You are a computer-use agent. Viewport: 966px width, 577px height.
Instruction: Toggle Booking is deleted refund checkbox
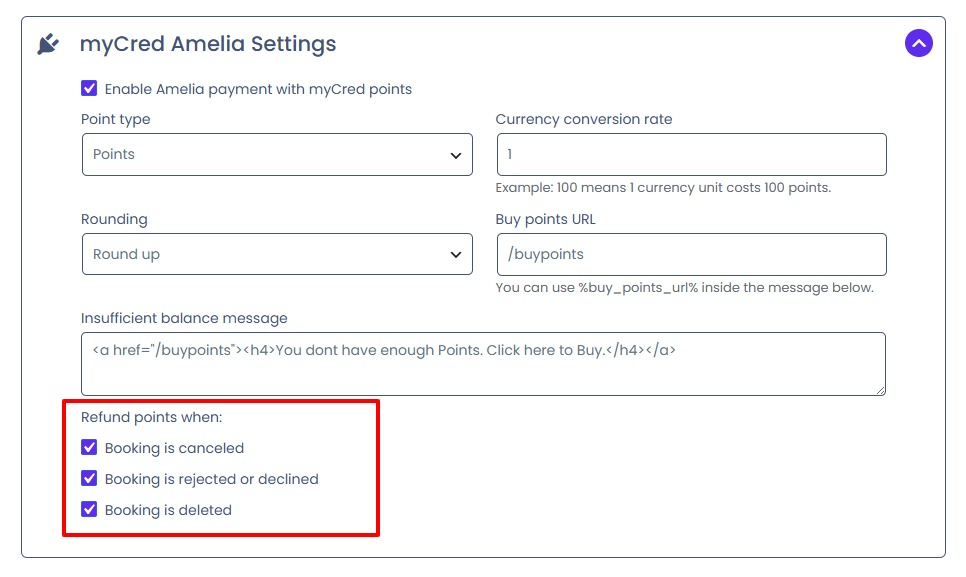coord(89,509)
